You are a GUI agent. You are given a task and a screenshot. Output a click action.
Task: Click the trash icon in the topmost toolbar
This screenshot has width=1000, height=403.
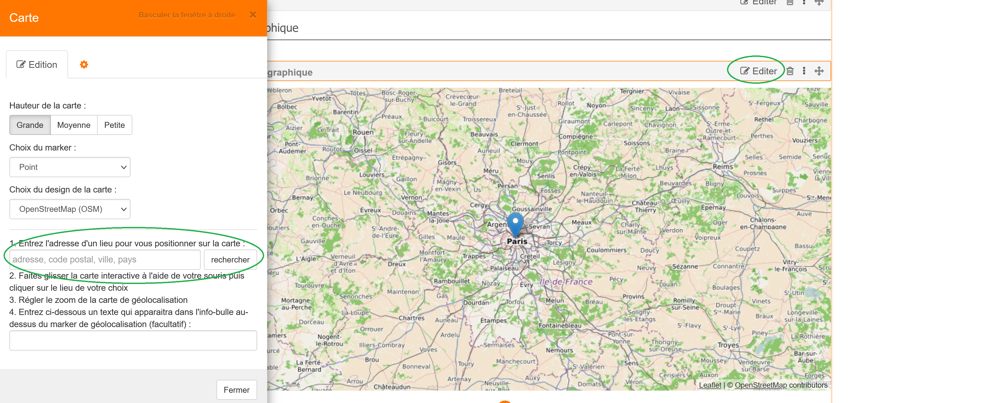pyautogui.click(x=790, y=3)
